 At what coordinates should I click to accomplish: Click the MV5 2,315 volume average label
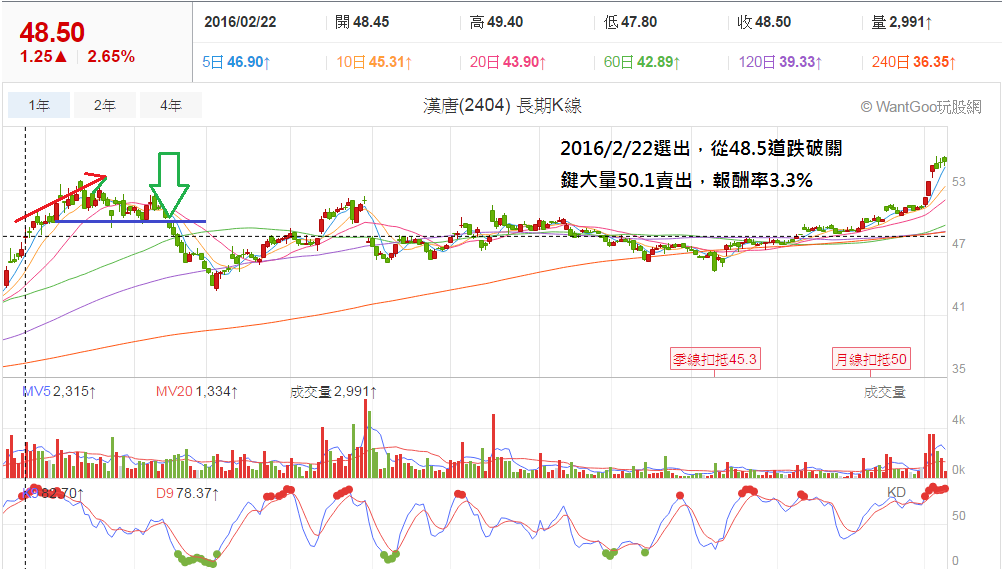(x=59, y=391)
